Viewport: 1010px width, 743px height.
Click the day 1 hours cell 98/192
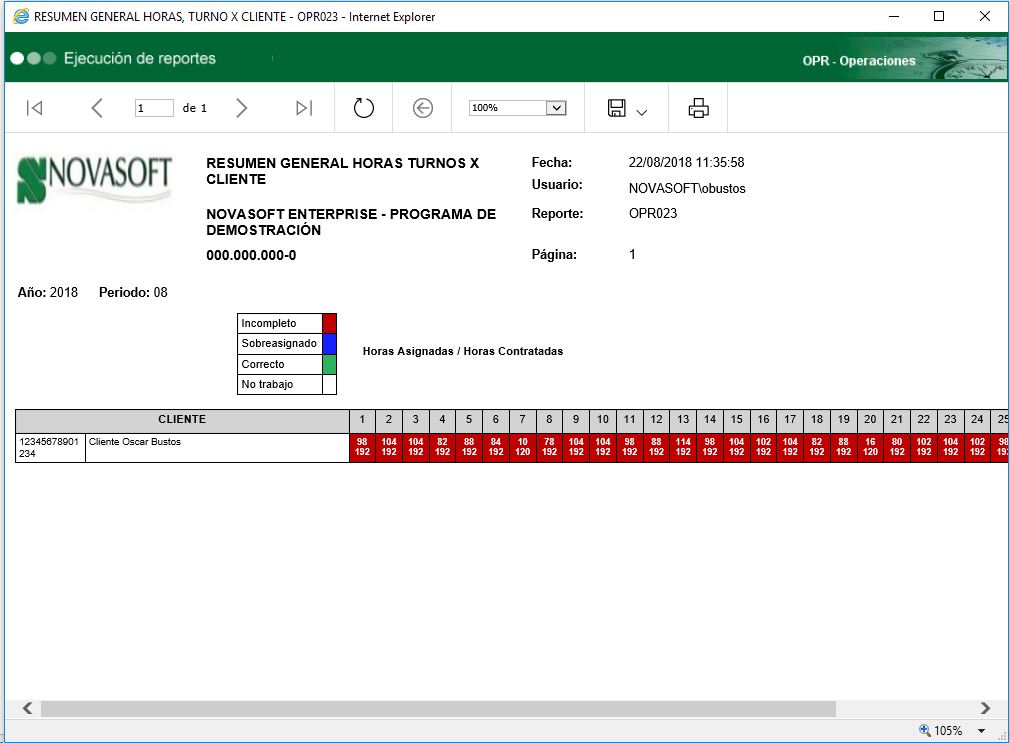[x=362, y=447]
